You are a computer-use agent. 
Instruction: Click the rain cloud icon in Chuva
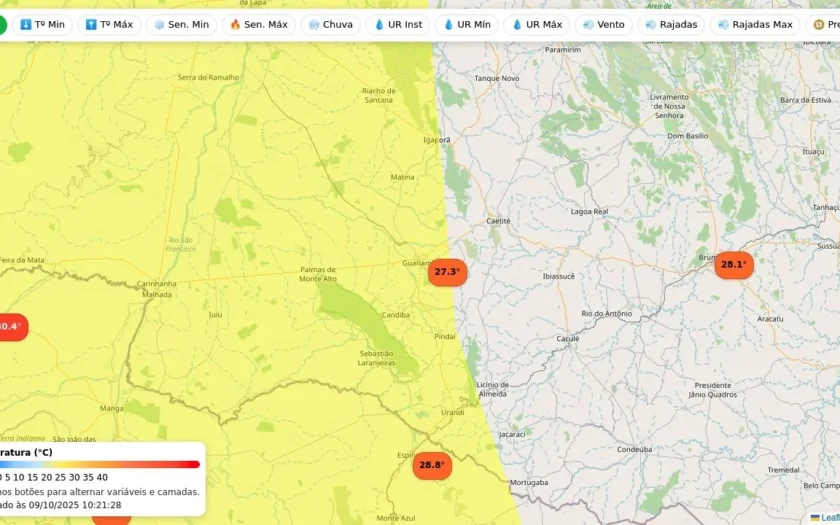(x=314, y=25)
